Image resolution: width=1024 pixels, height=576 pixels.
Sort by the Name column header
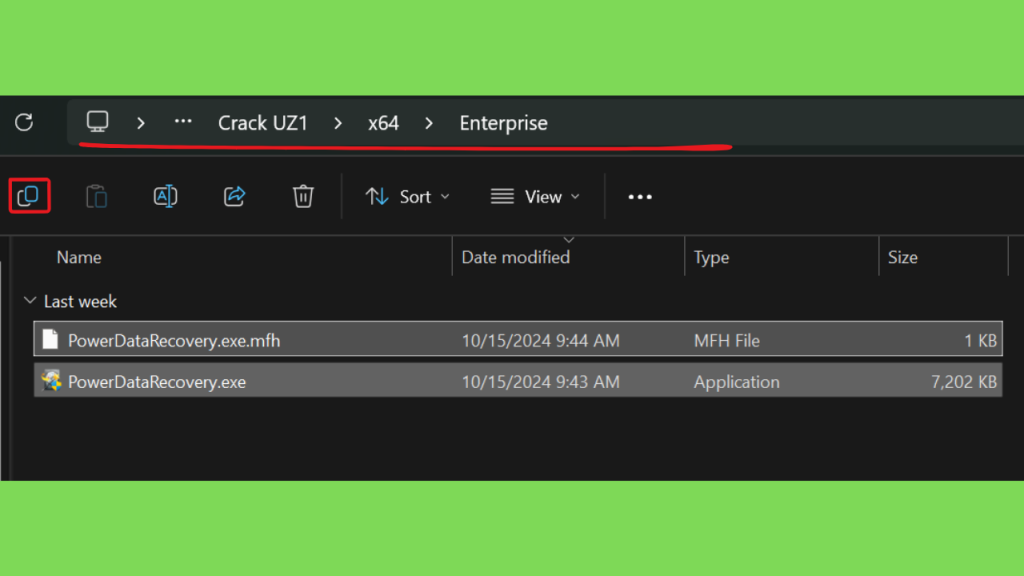click(79, 257)
